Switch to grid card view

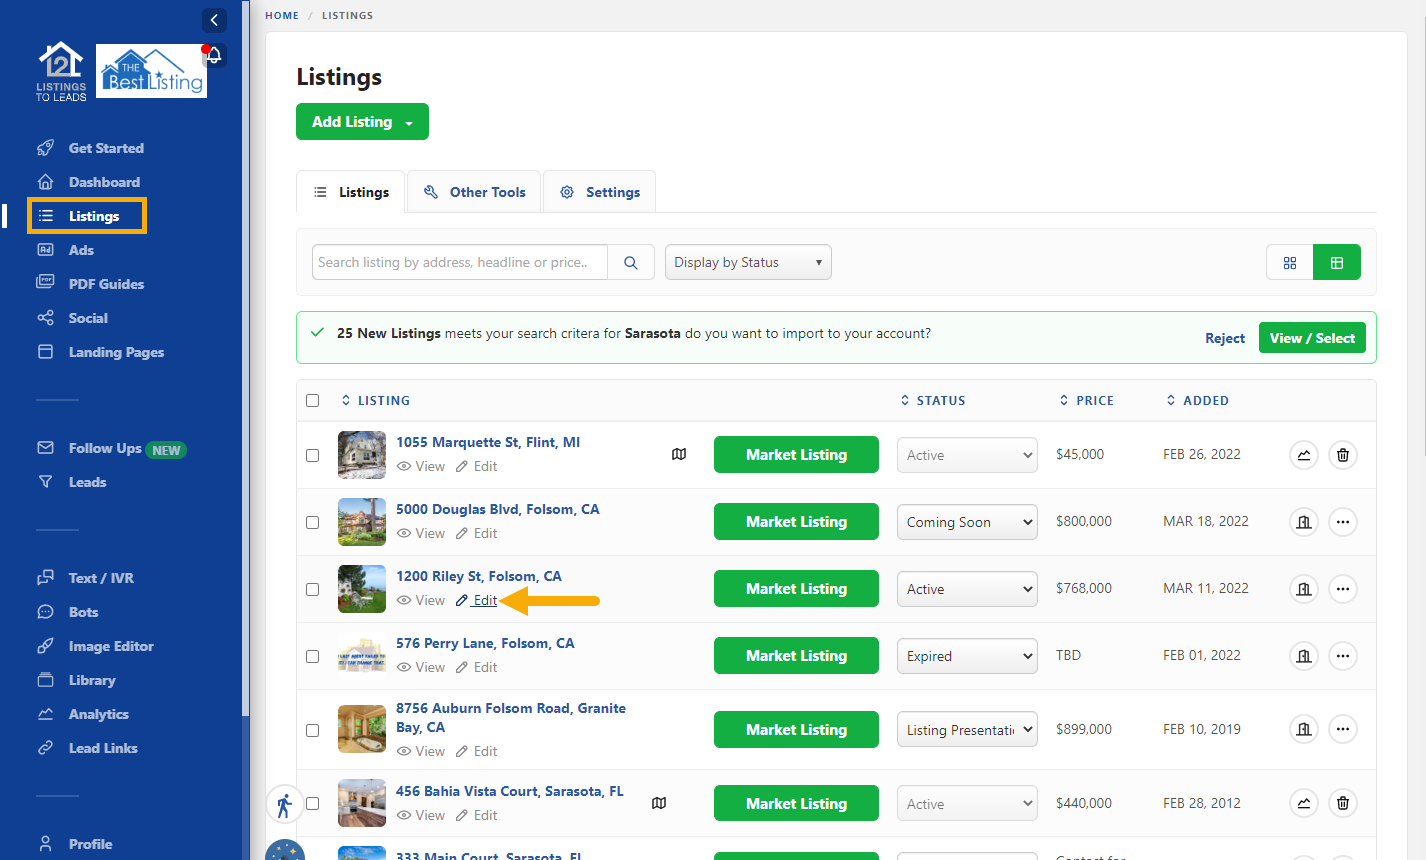pos(1289,262)
